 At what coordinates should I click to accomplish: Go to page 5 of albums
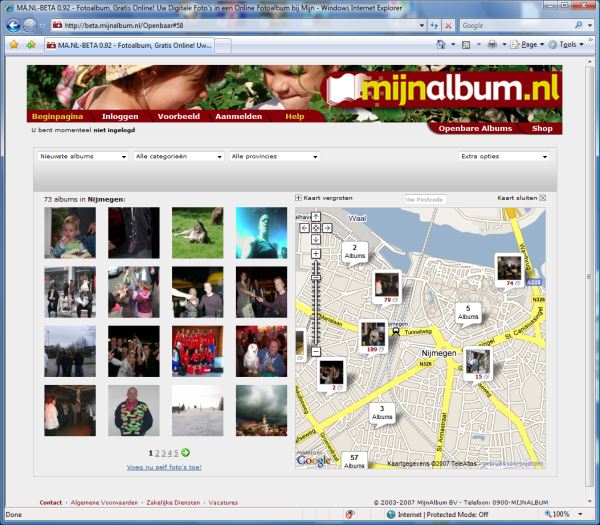[x=176, y=453]
